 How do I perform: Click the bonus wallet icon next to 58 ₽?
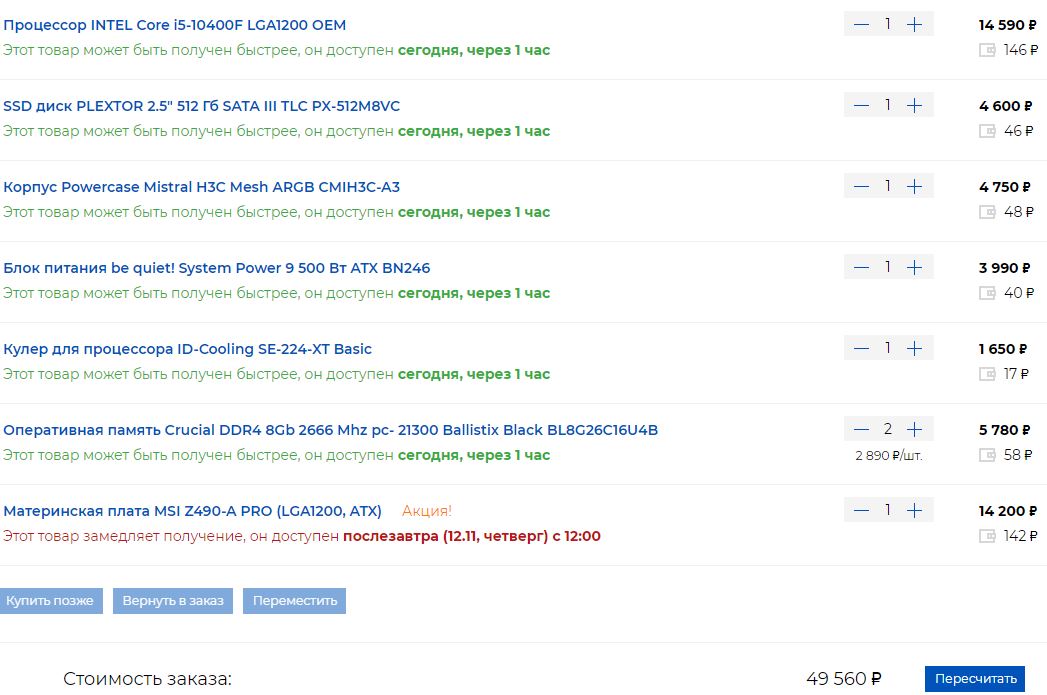point(987,455)
